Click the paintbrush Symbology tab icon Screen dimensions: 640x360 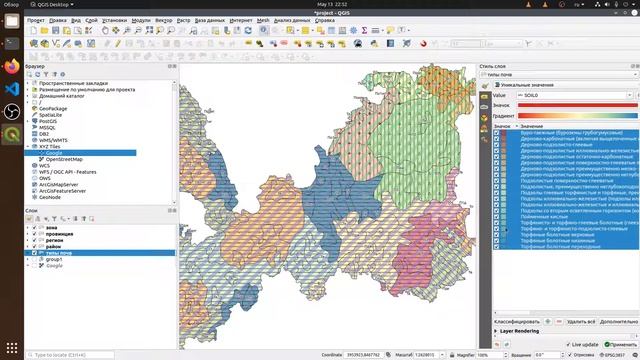point(485,85)
